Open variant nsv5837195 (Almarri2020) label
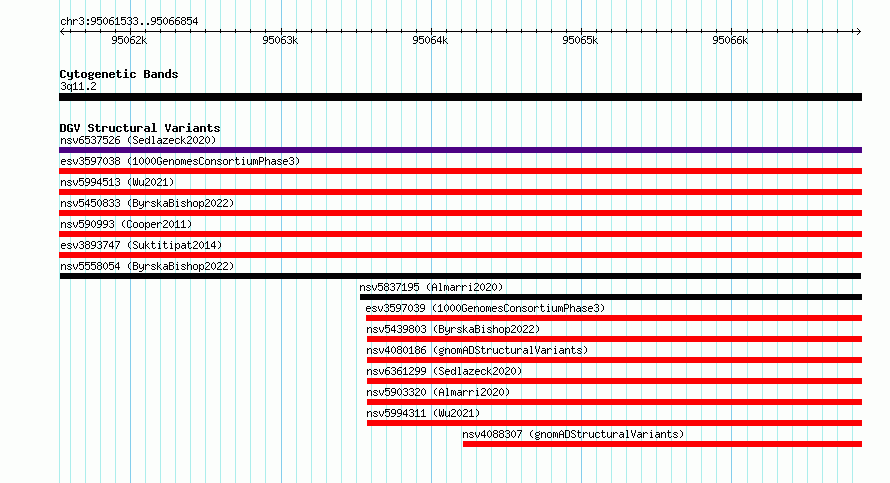890x483 pixels. [x=431, y=287]
